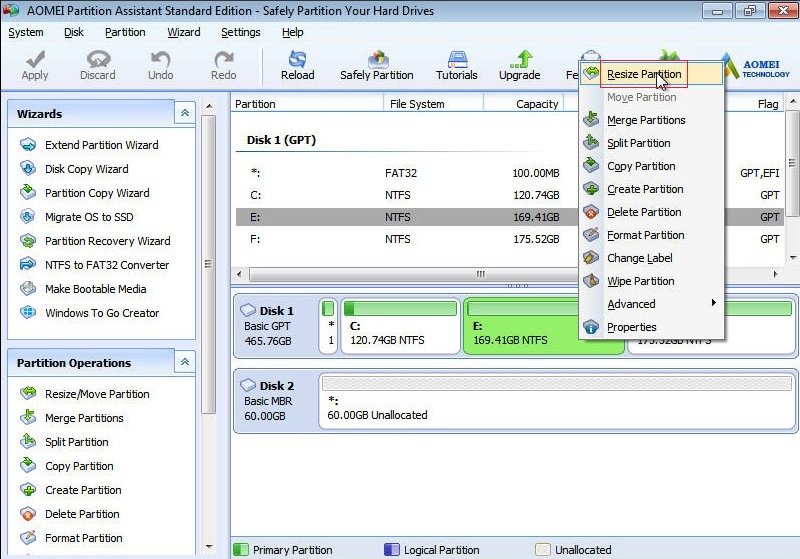Open the Disk Copy Wizard
Screen dimensions: 800x559
pyautogui.click(x=74, y=169)
